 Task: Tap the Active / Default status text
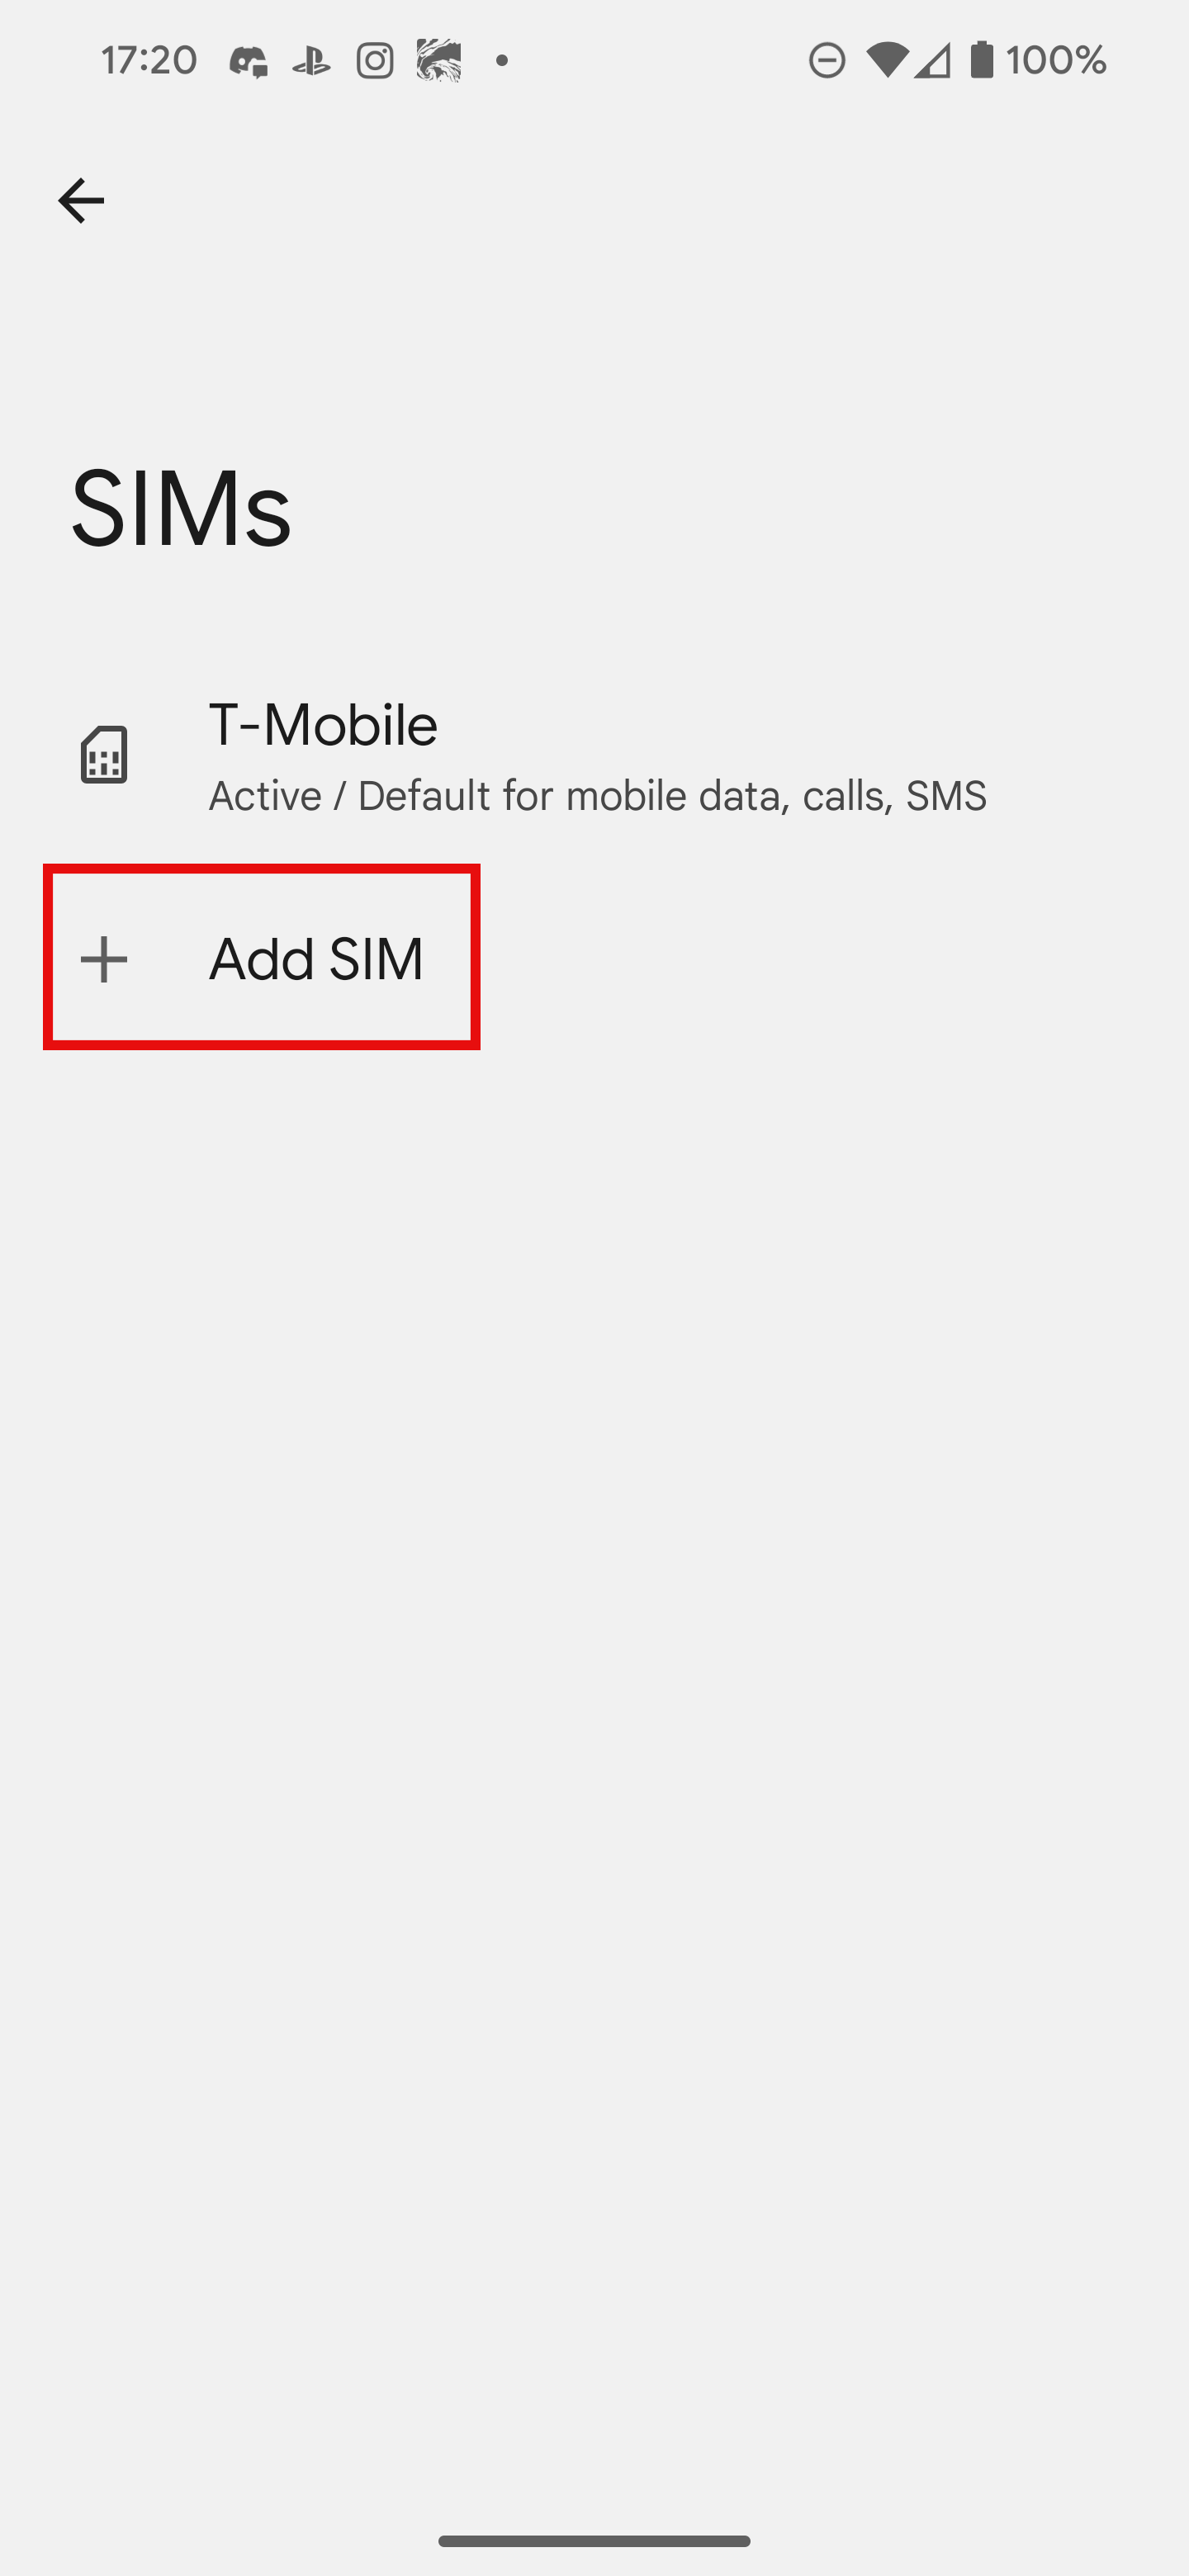(x=597, y=797)
